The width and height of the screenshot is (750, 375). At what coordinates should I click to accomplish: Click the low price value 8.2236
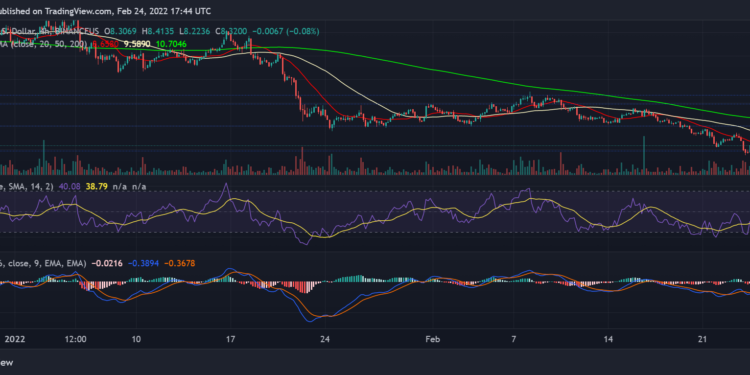pyautogui.click(x=197, y=32)
